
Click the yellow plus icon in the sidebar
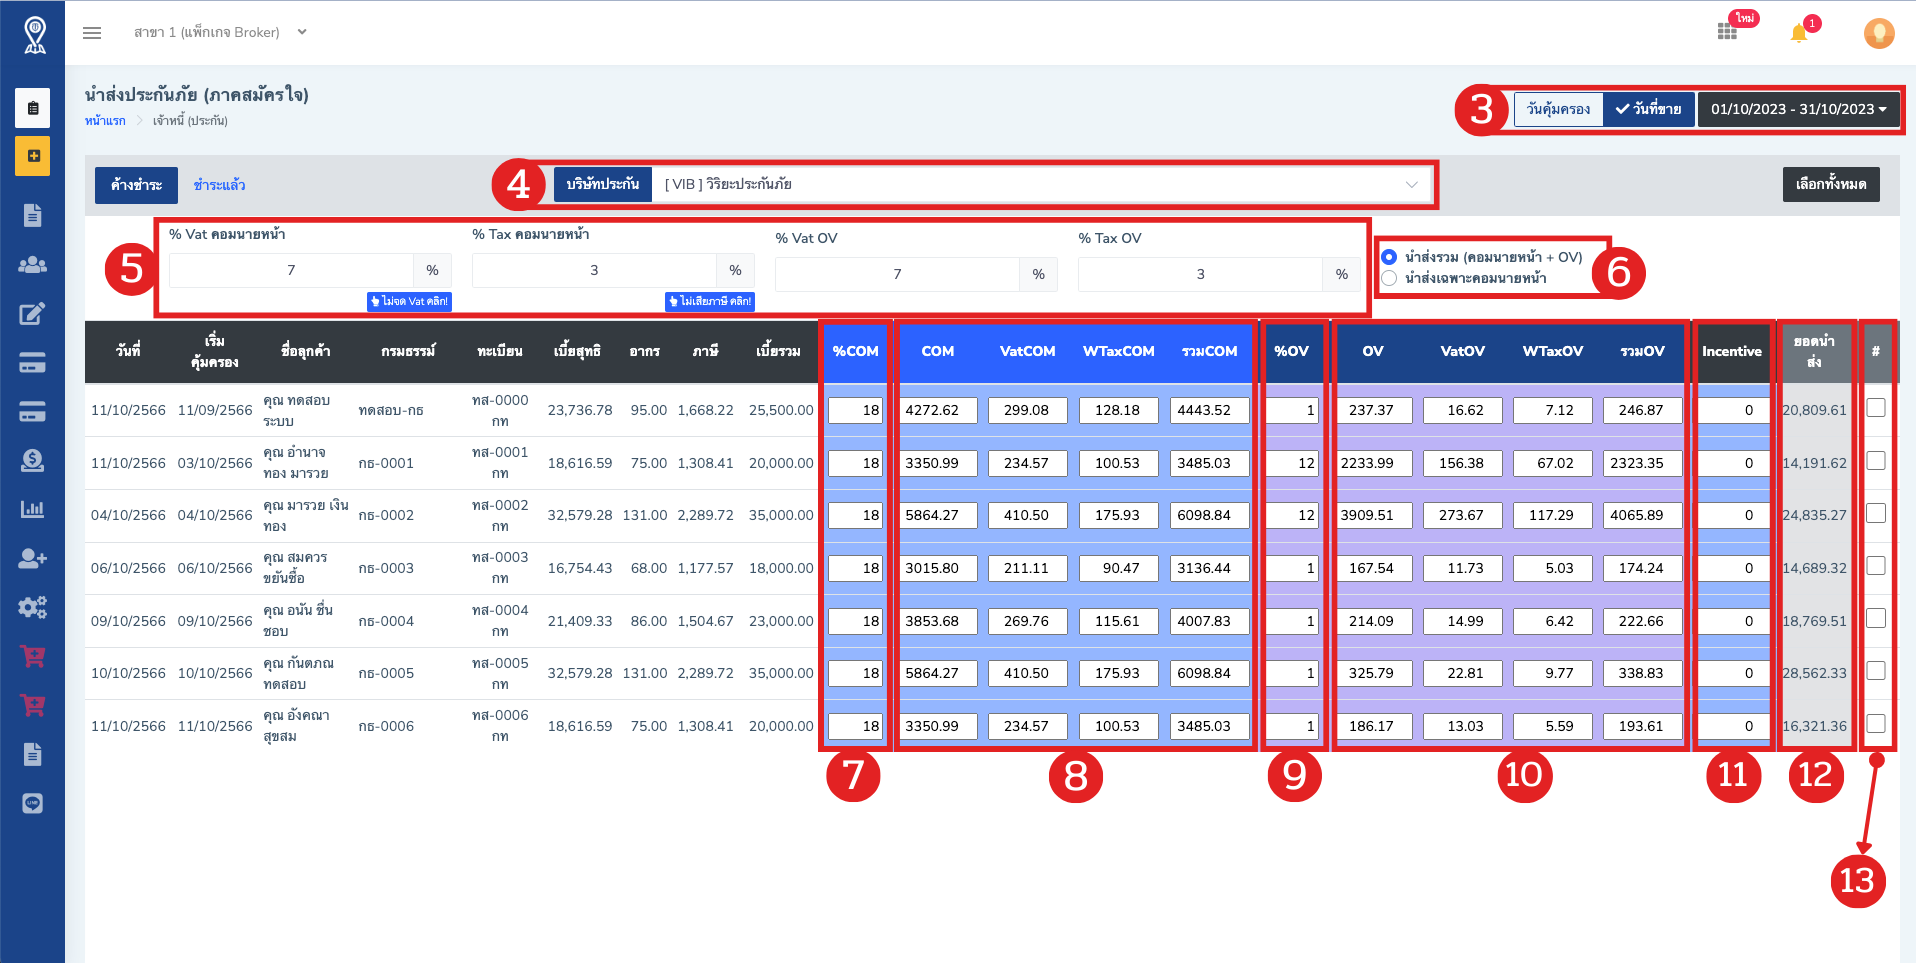(x=33, y=156)
